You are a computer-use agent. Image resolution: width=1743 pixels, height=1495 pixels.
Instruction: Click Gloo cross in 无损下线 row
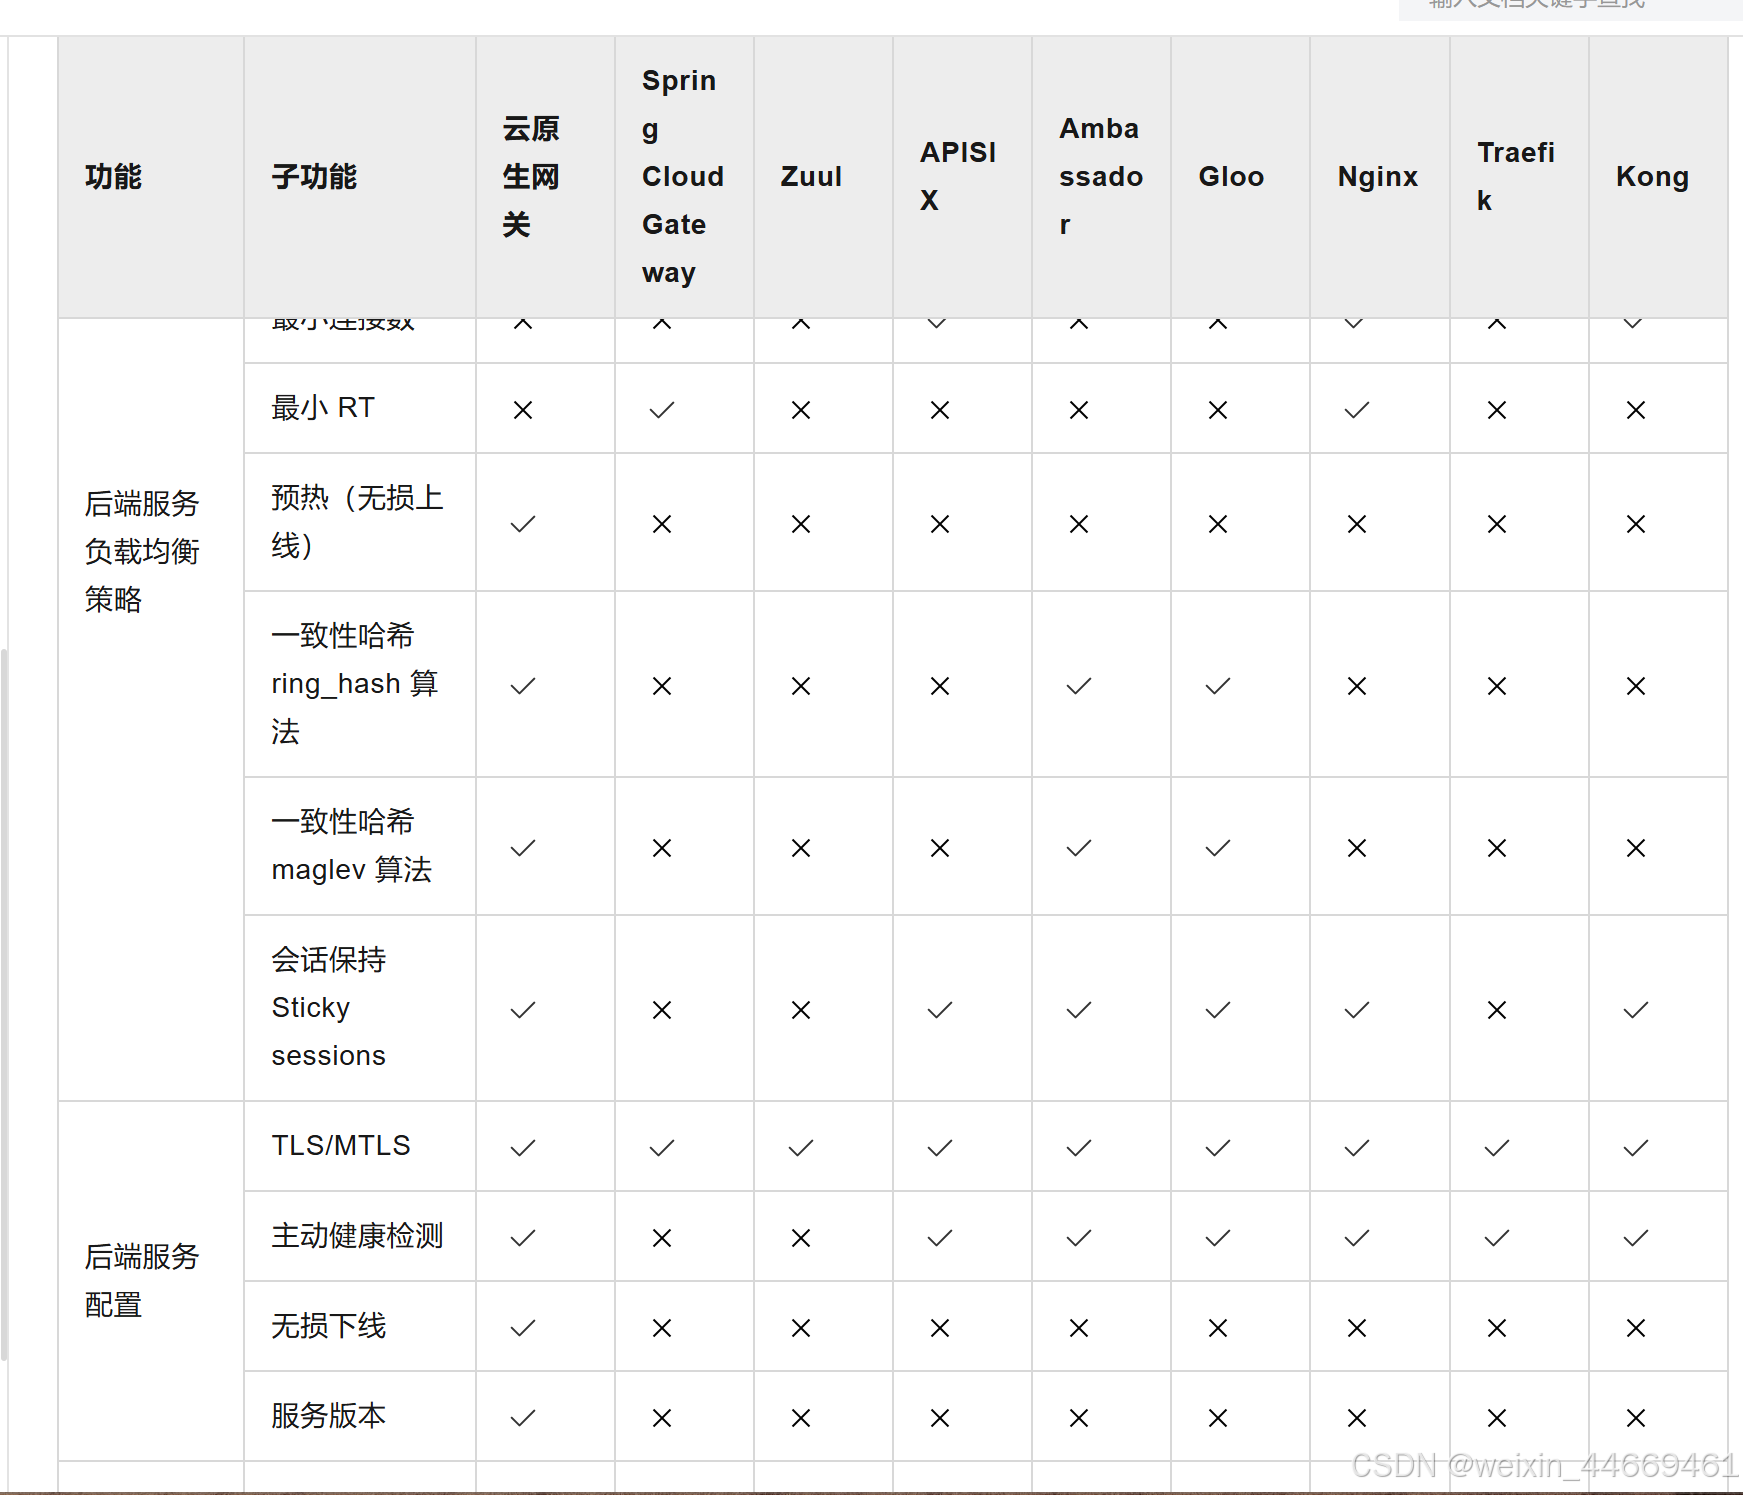click(1218, 1328)
